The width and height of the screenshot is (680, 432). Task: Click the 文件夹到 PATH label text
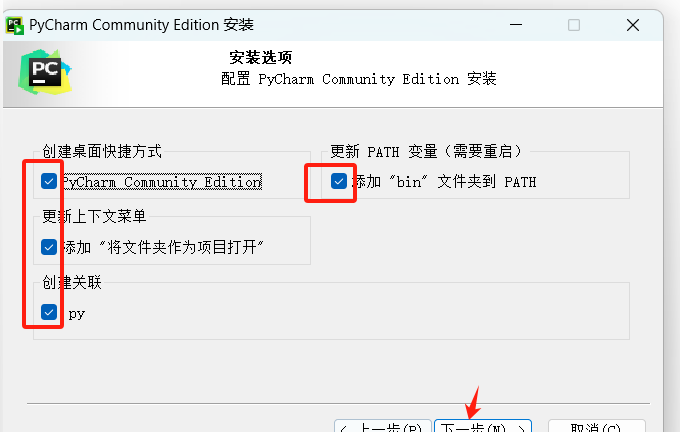pos(487,182)
